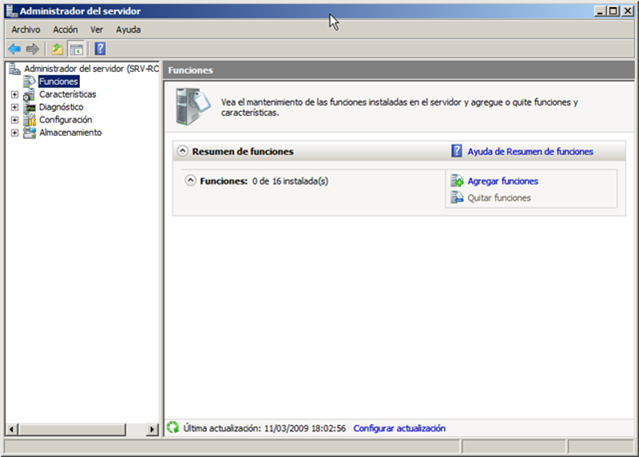Expand the Características tree node
639x457 pixels.
pyautogui.click(x=14, y=94)
